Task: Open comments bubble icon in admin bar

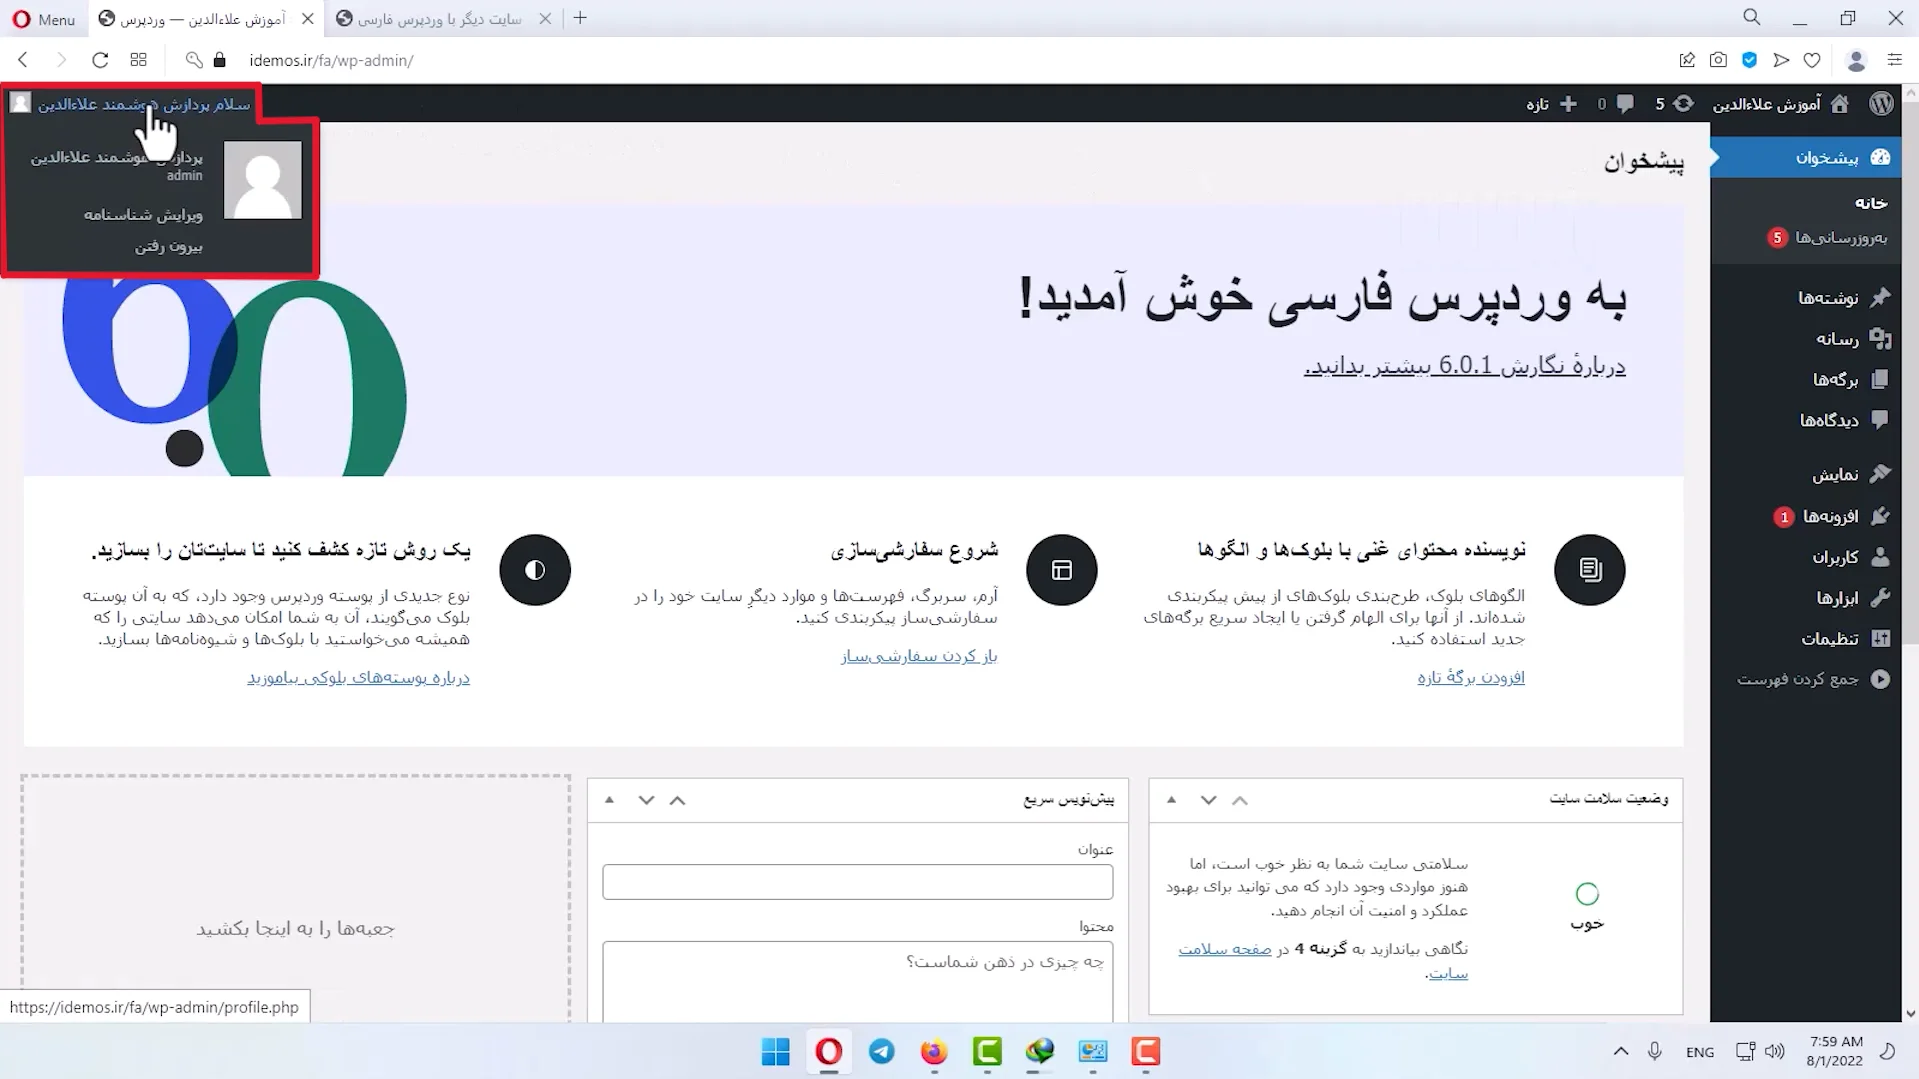Action: point(1626,104)
